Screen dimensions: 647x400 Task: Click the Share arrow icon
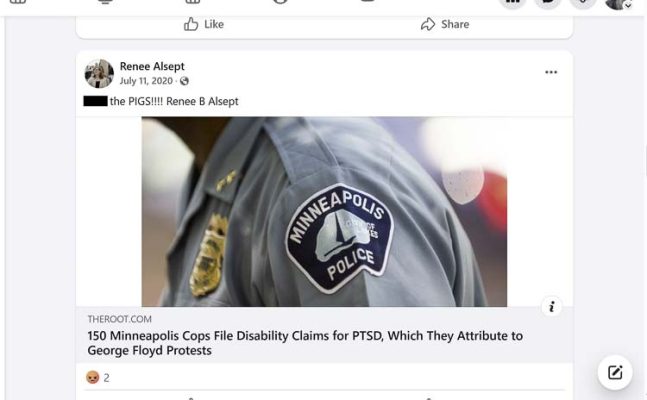coord(428,24)
